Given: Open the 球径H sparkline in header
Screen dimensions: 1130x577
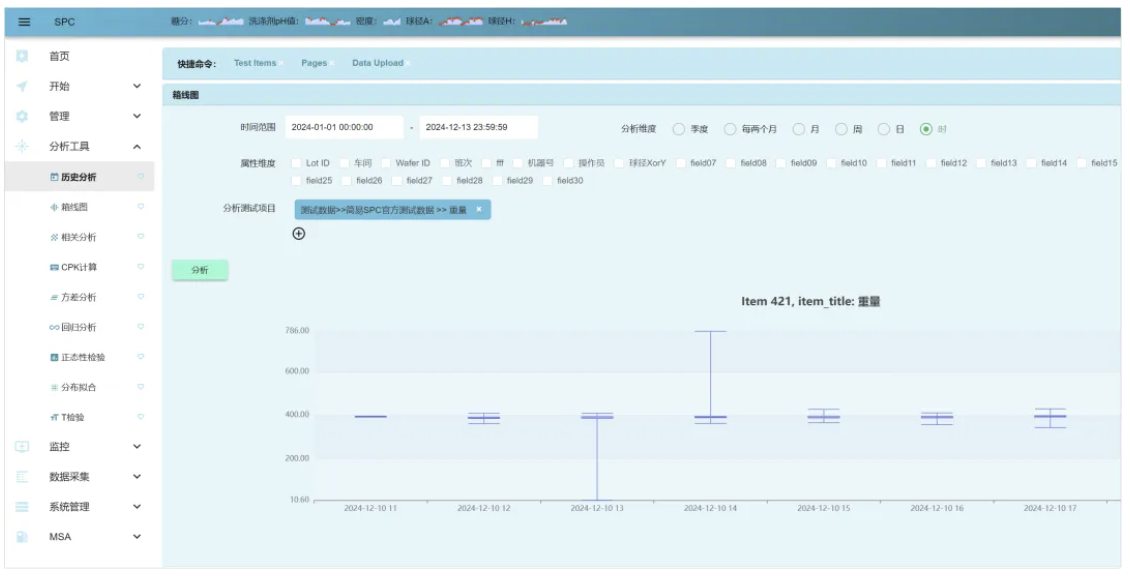Looking at the screenshot, I should point(544,22).
